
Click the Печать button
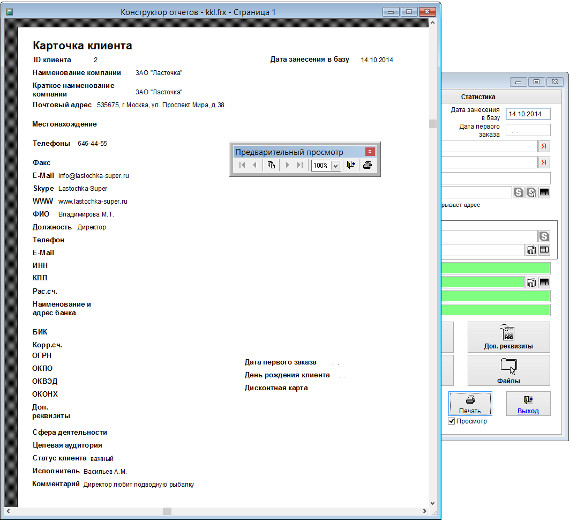point(470,404)
